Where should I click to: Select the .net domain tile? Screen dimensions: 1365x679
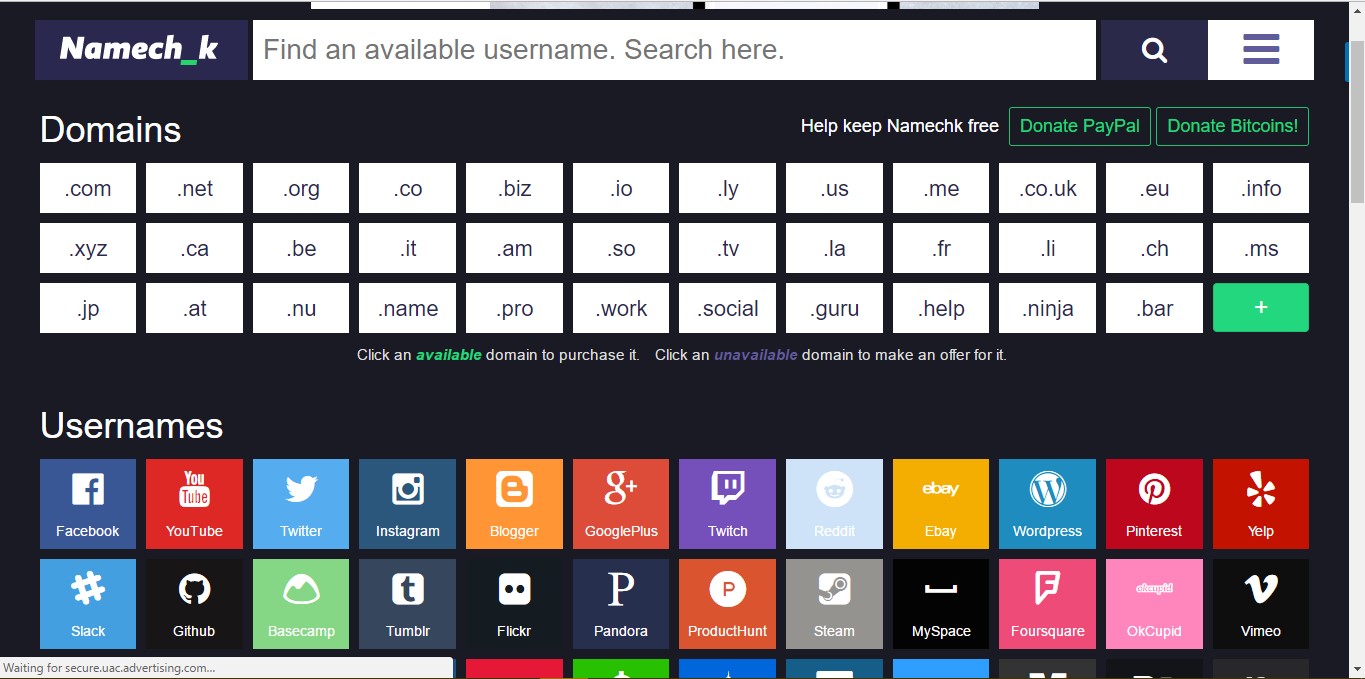tap(194, 188)
